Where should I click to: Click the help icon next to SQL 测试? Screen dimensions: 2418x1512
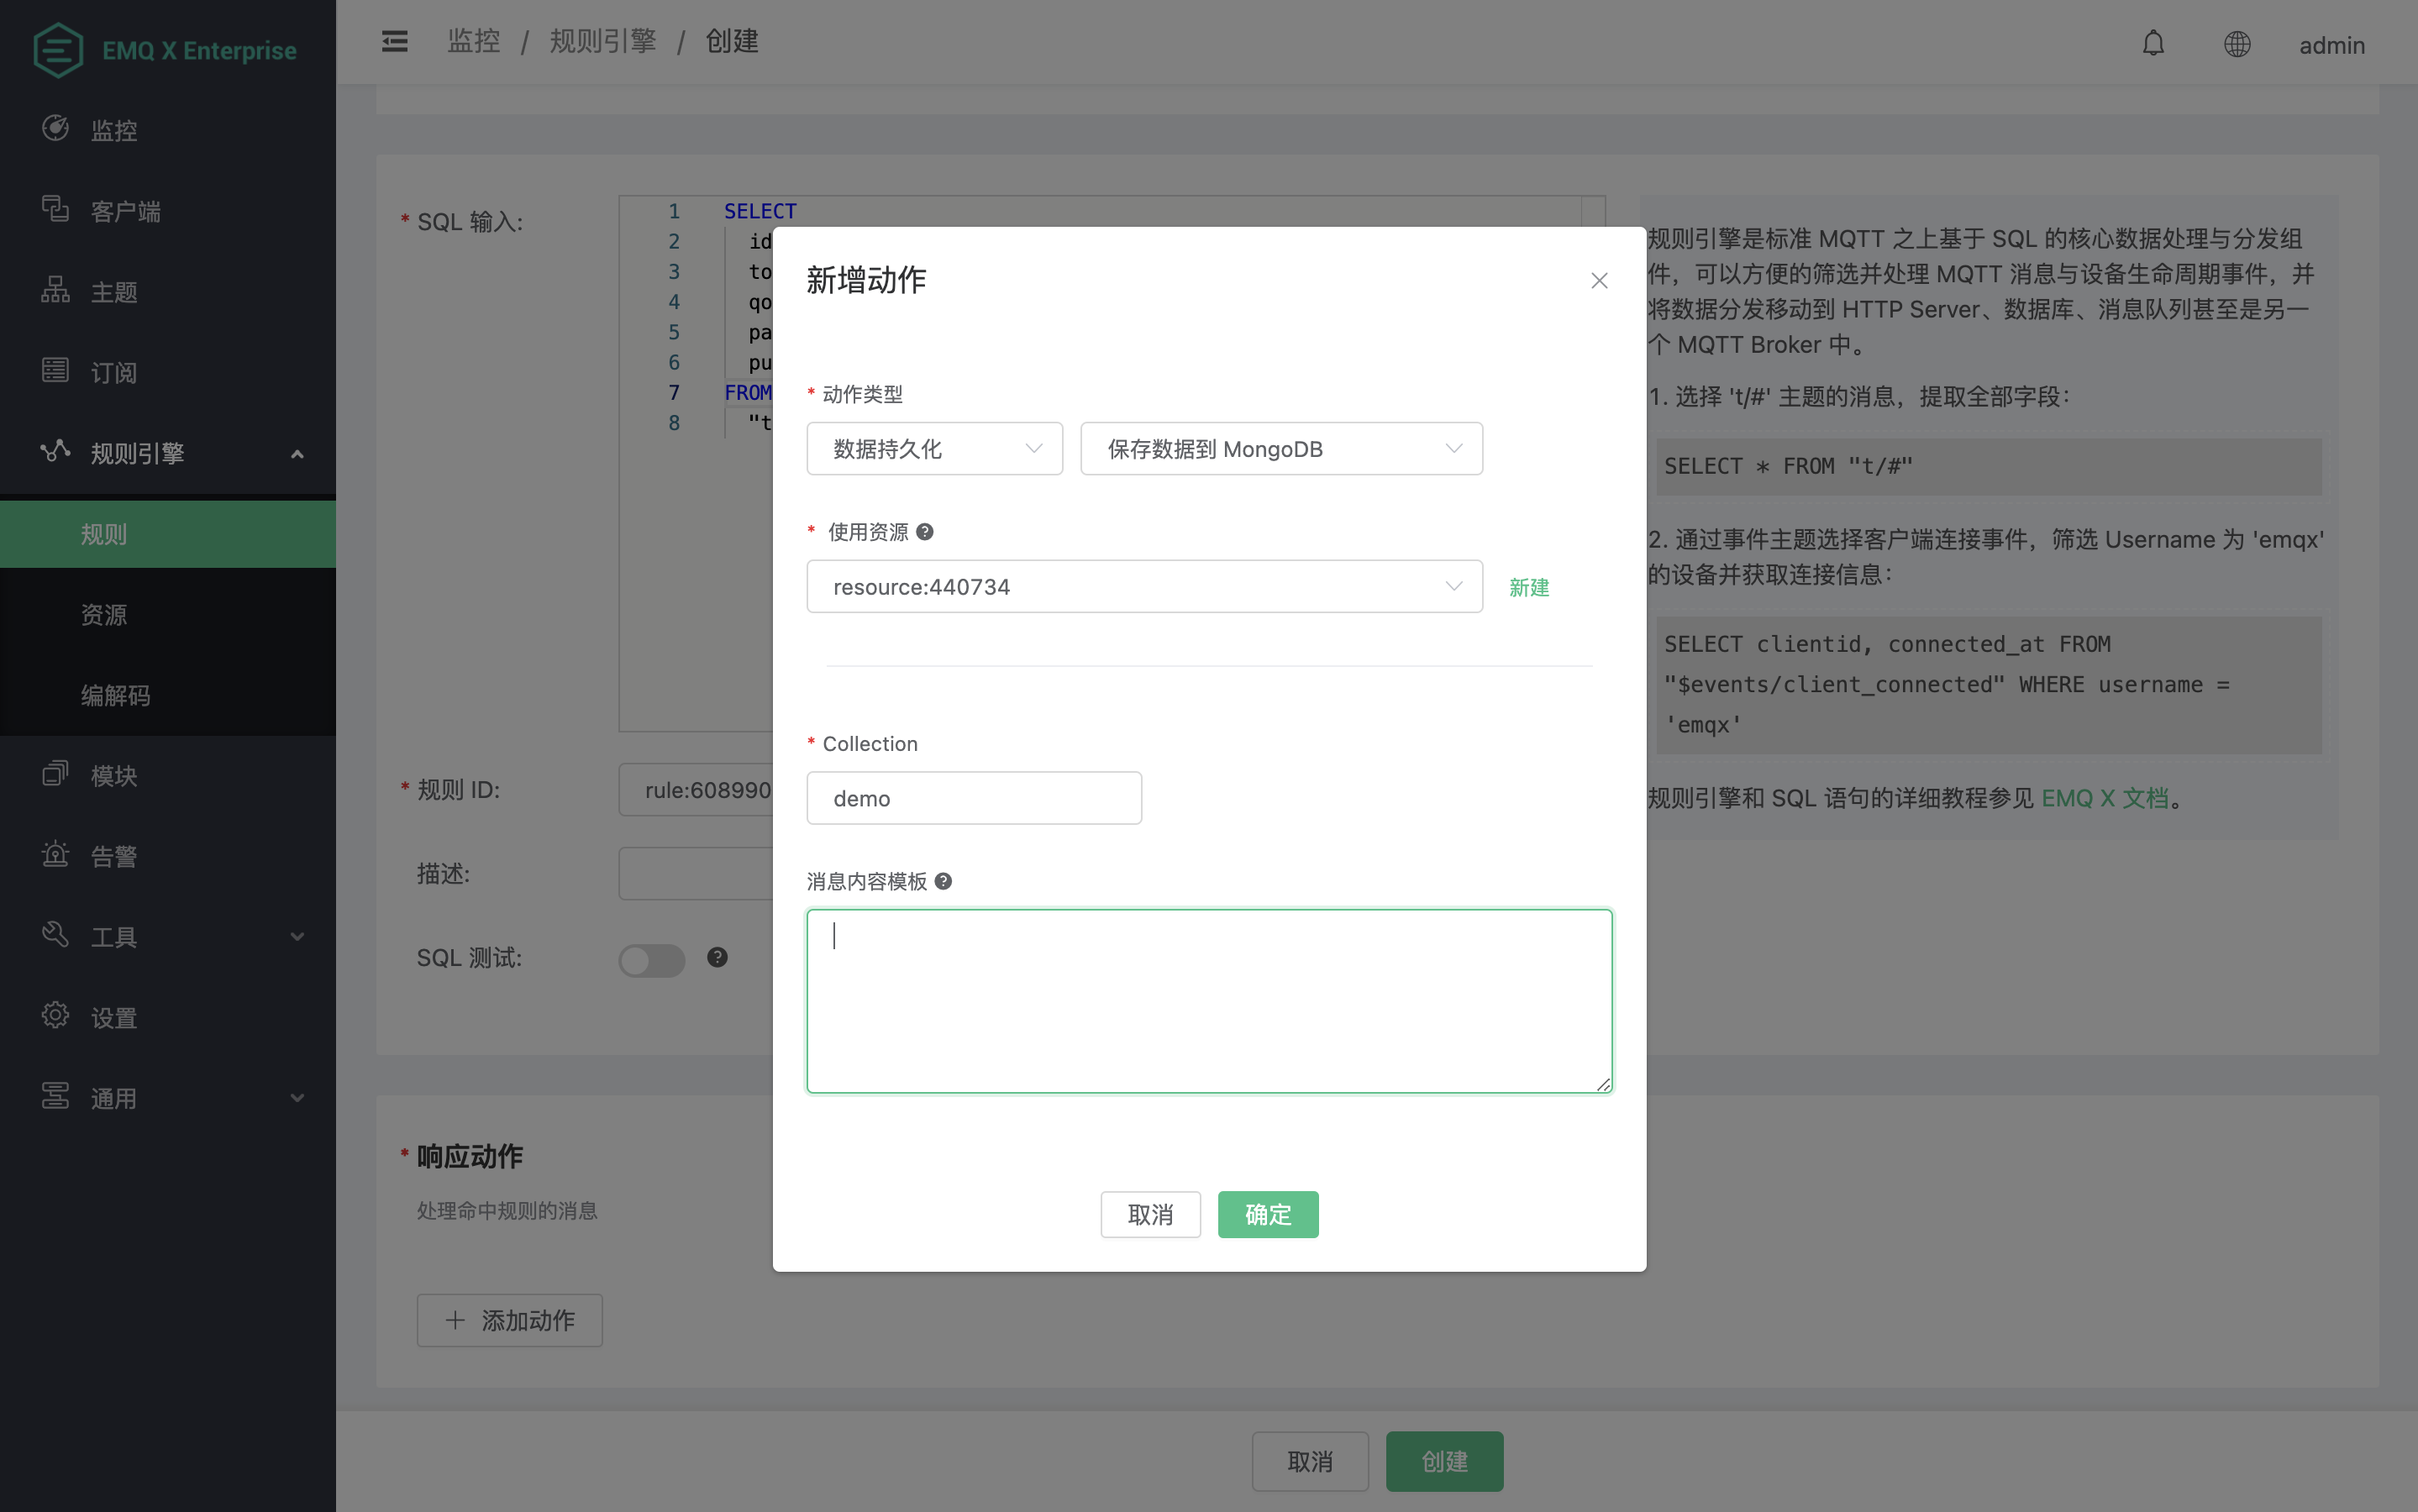(717, 957)
